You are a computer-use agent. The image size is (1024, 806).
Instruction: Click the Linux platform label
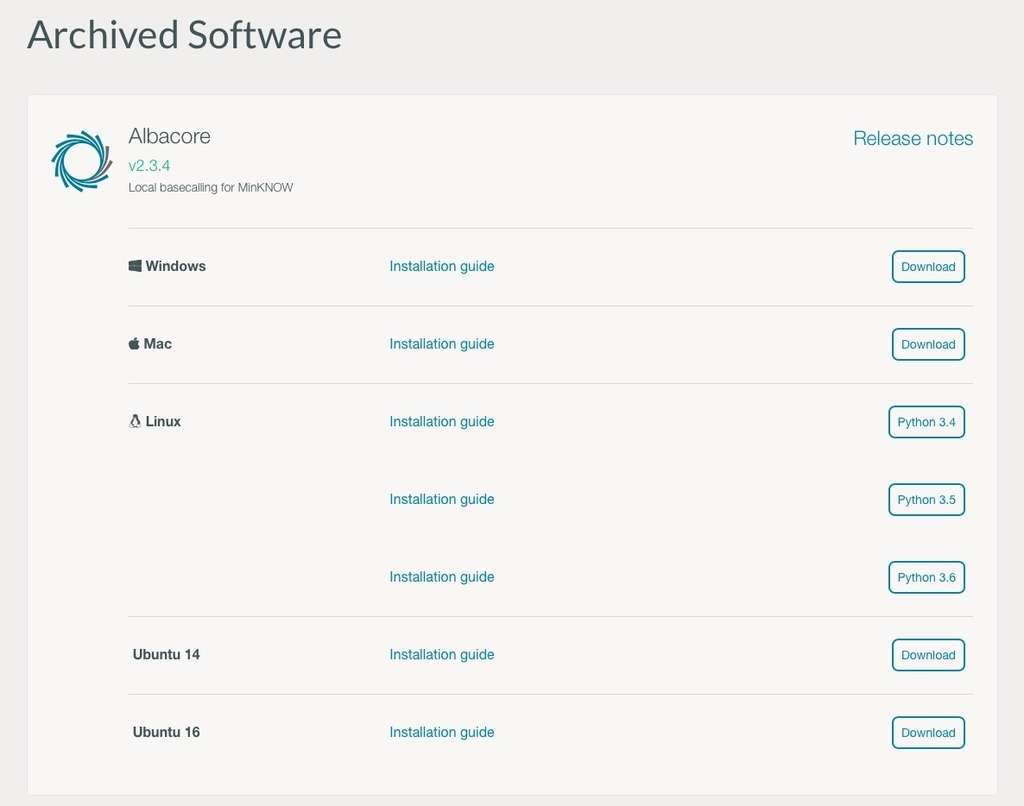(x=163, y=421)
